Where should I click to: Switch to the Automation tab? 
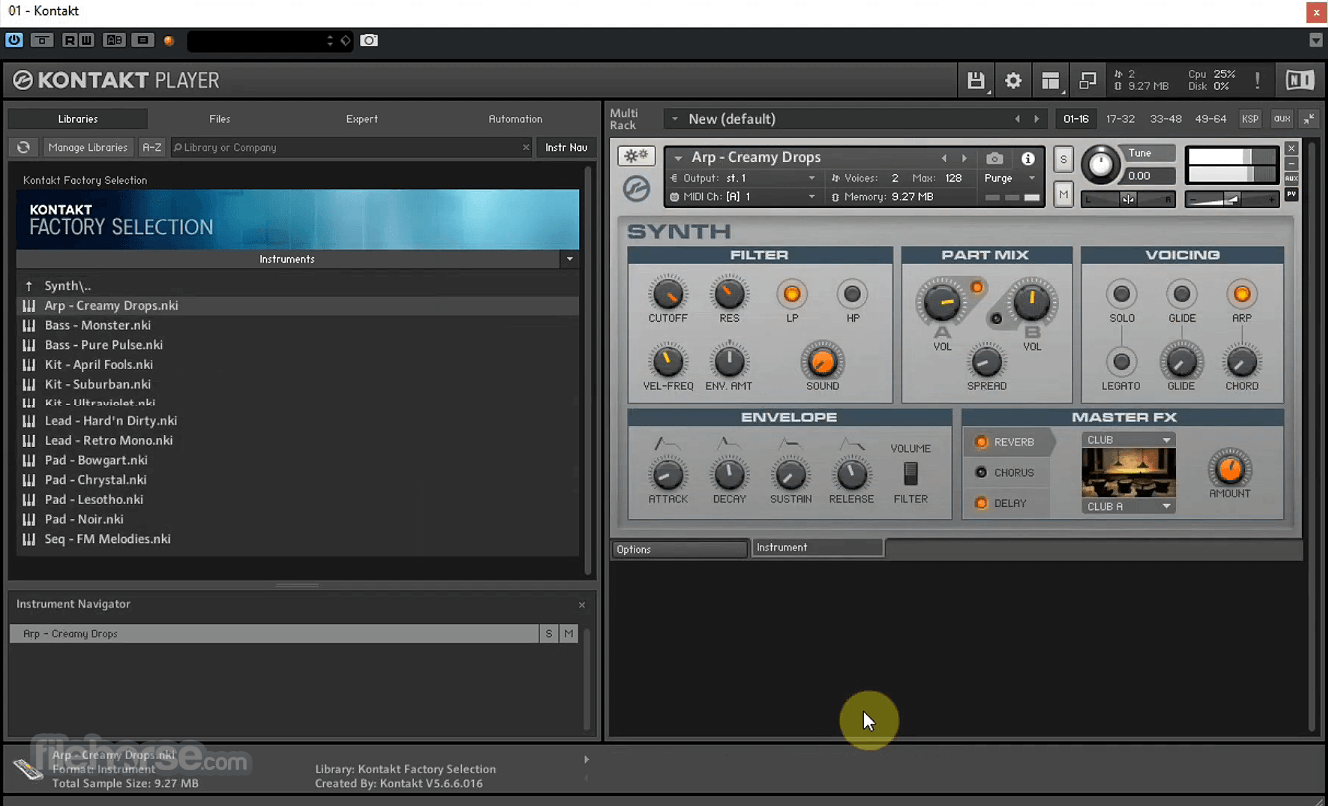[x=515, y=119]
